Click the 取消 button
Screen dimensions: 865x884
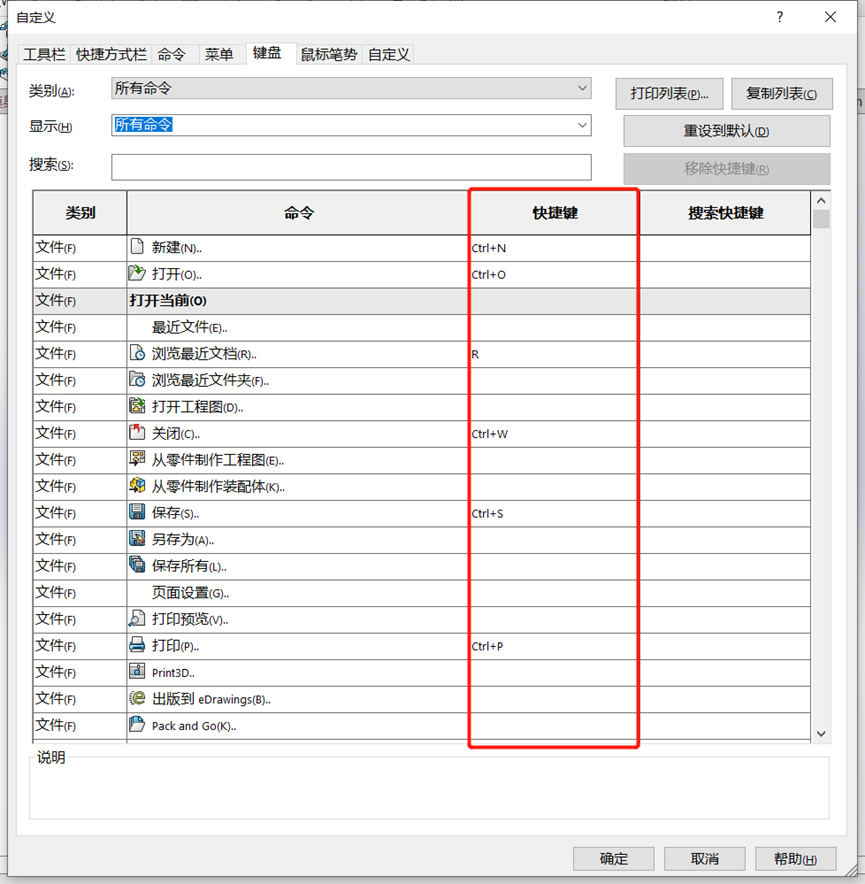pyautogui.click(x=704, y=859)
